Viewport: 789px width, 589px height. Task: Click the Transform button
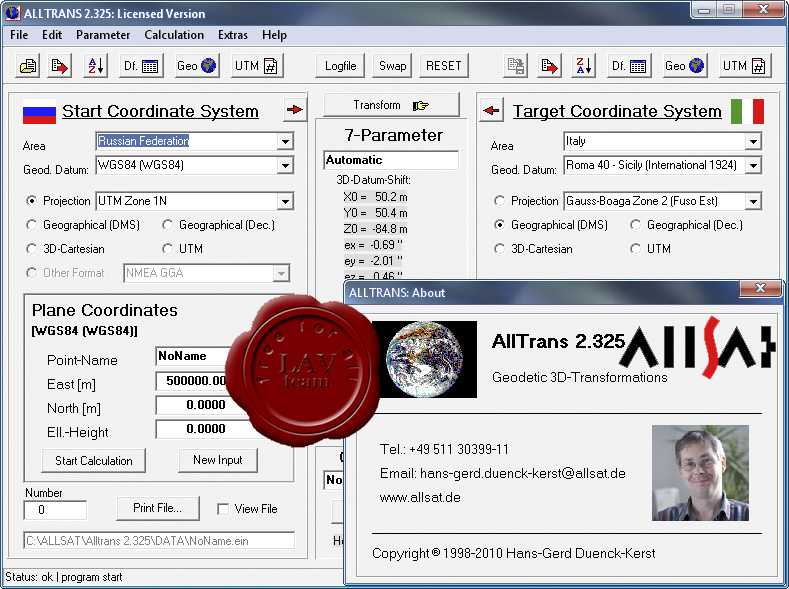tap(391, 105)
